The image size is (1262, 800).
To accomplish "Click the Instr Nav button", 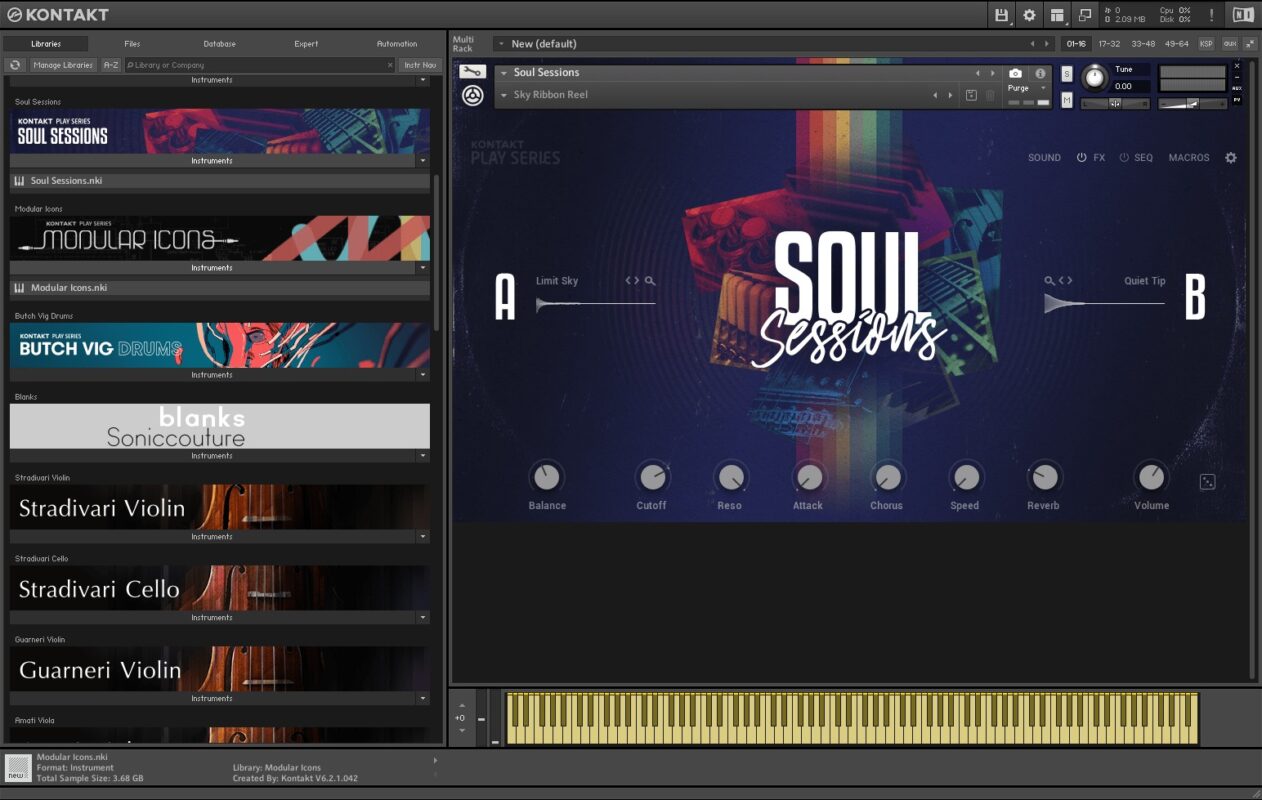I will coord(420,65).
